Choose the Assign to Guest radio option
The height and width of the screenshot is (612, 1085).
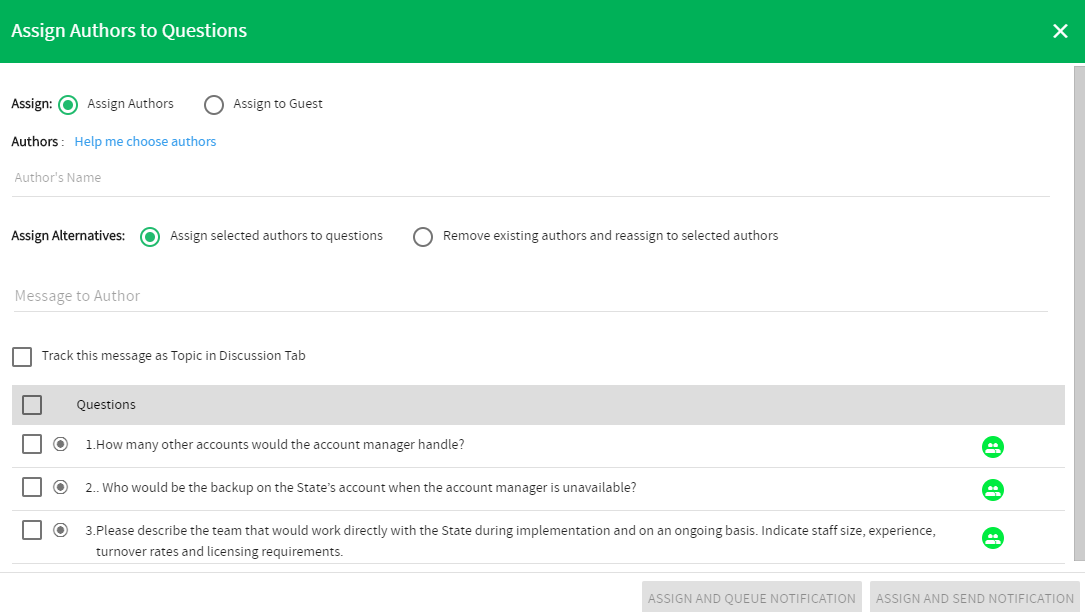[214, 105]
